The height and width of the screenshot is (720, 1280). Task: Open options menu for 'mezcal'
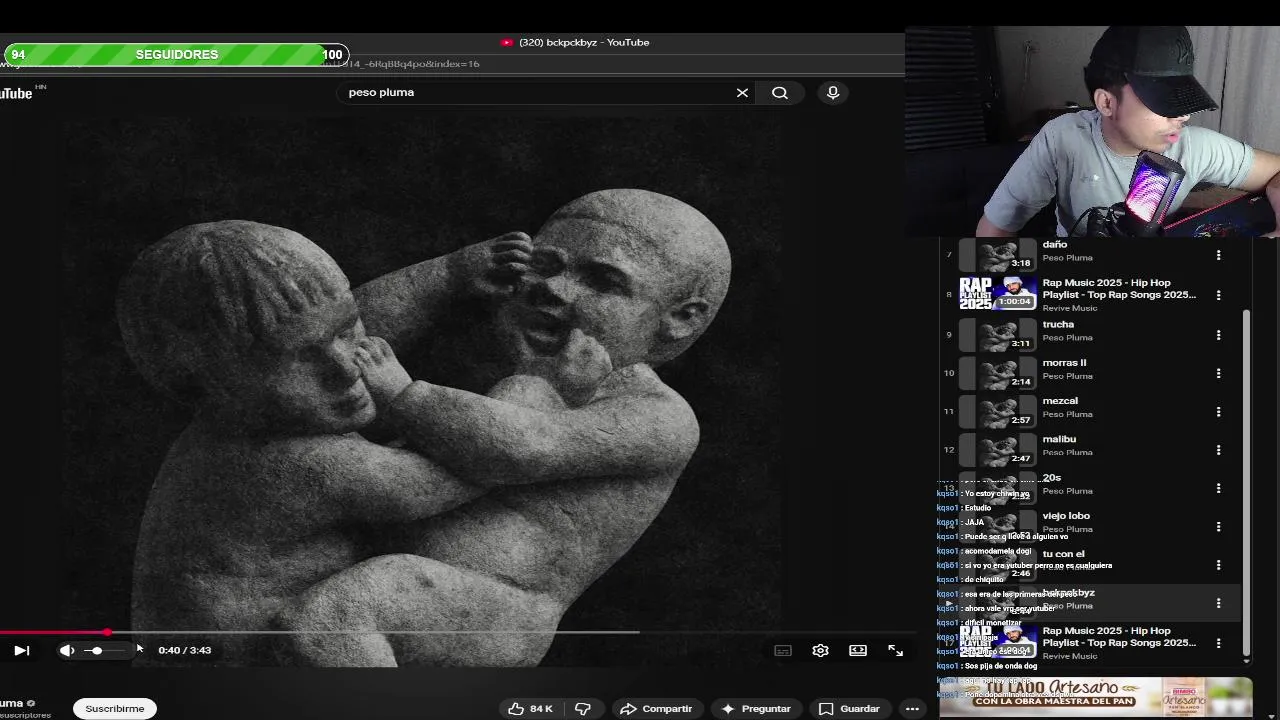pyautogui.click(x=1218, y=412)
